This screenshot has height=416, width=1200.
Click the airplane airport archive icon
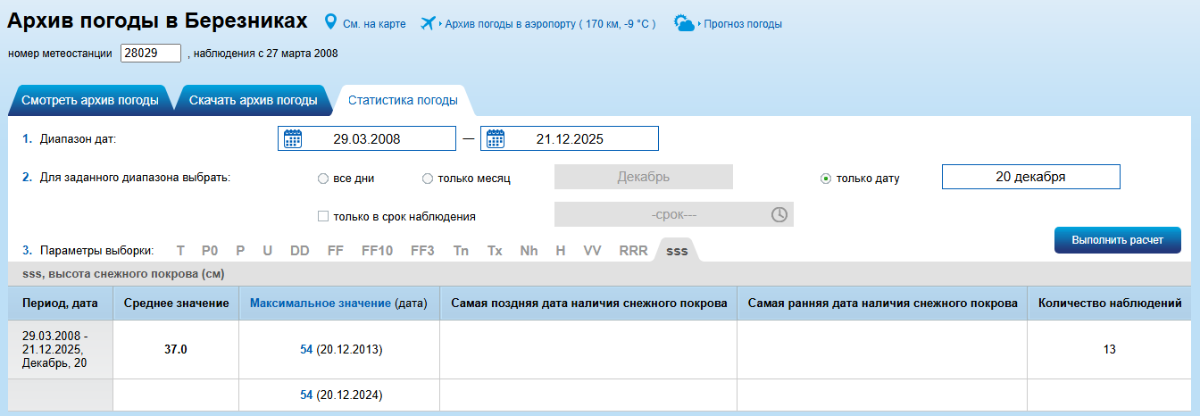point(429,23)
